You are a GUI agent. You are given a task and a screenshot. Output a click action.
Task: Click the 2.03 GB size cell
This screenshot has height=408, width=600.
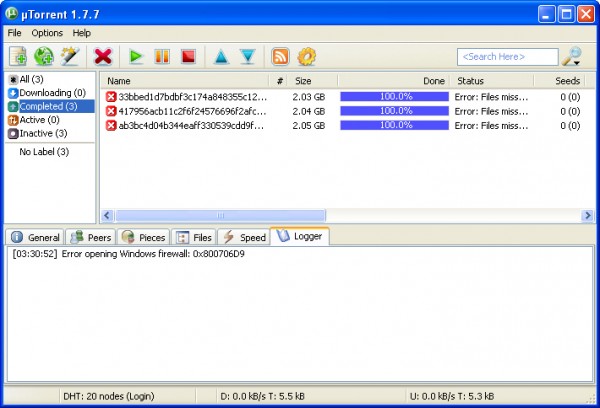309,97
